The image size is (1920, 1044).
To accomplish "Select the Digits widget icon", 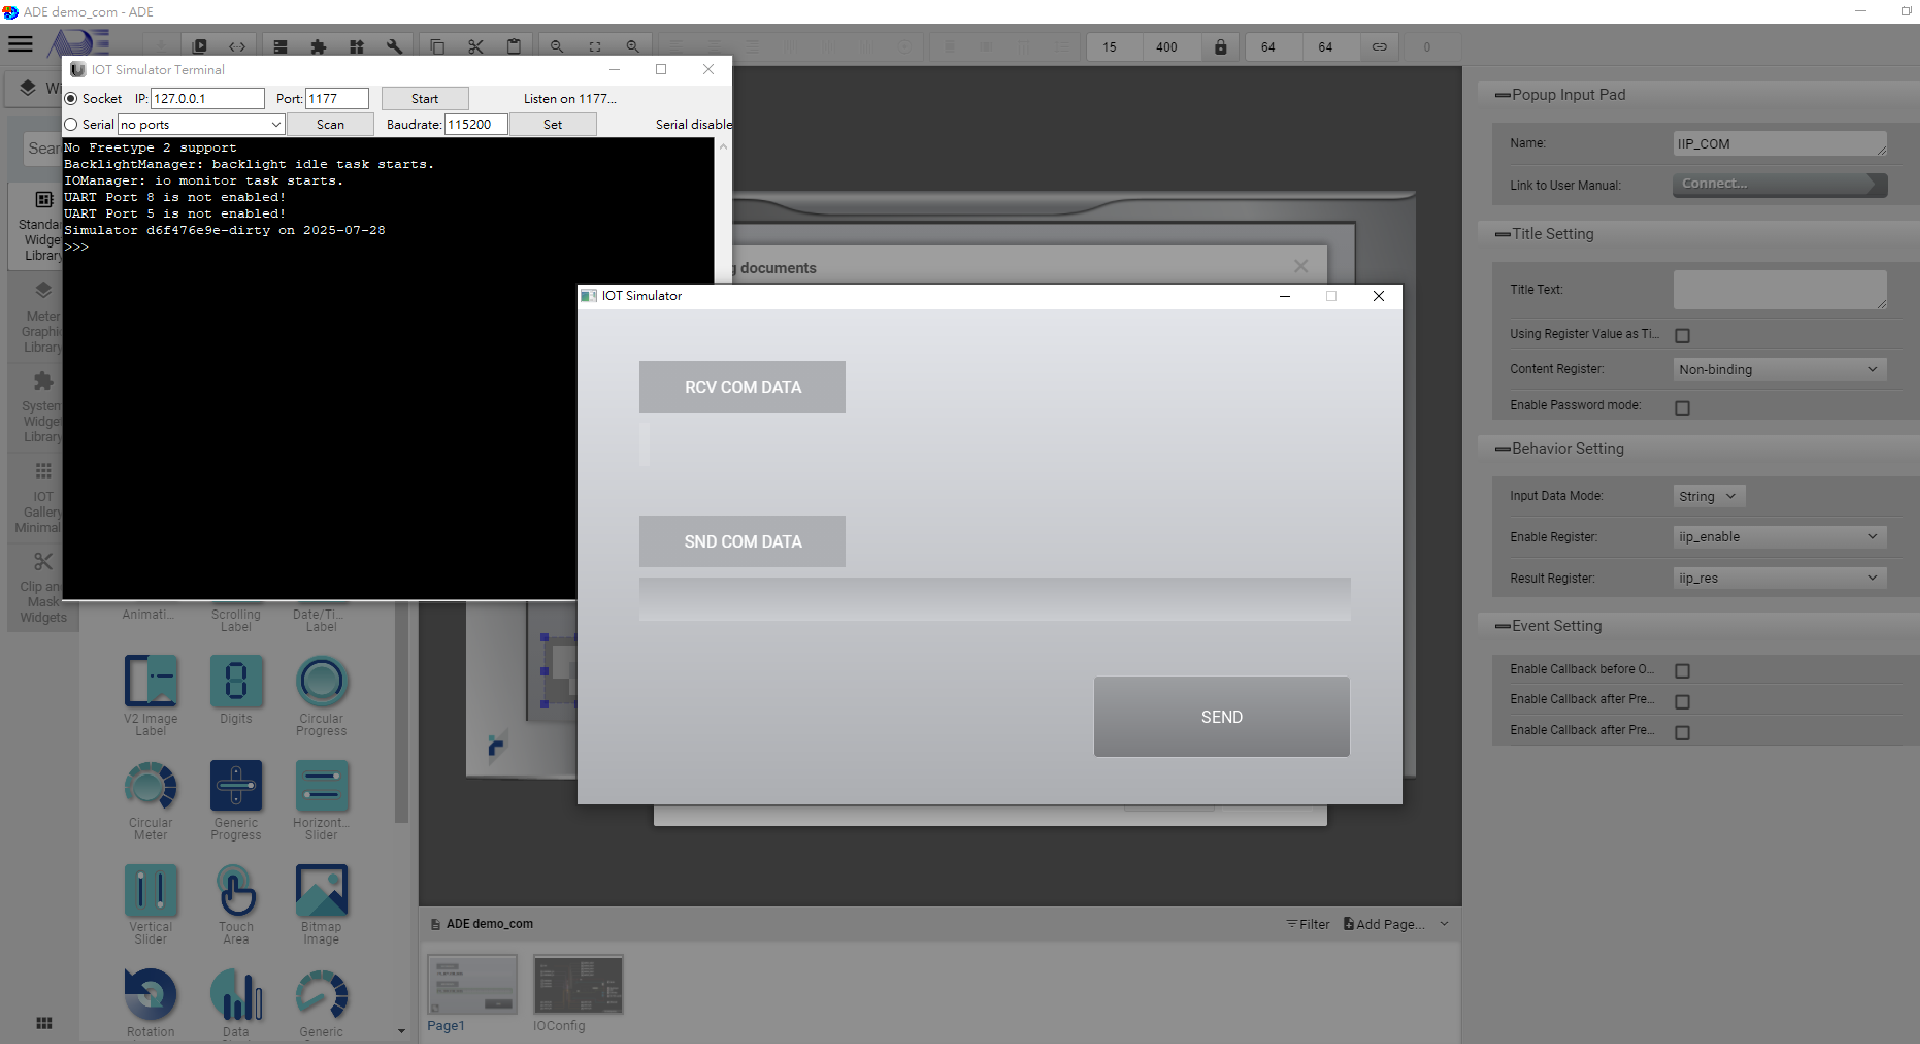I will tap(236, 682).
